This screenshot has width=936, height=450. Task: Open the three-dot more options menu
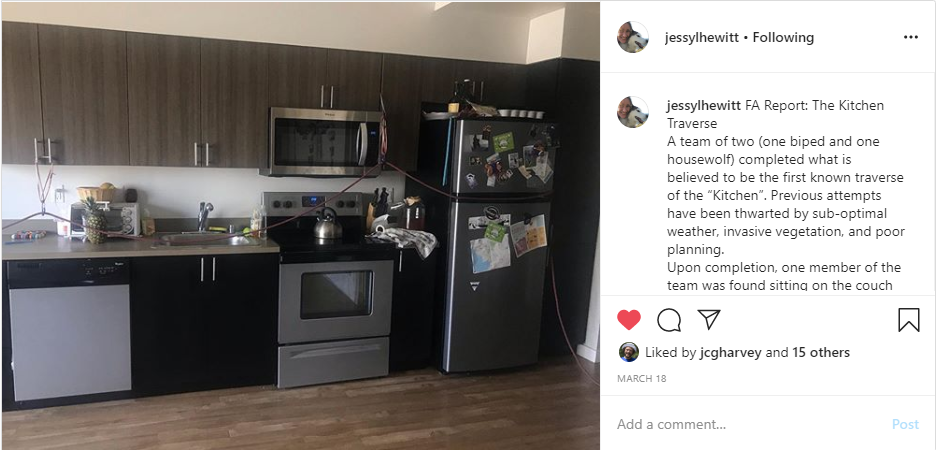[910, 37]
